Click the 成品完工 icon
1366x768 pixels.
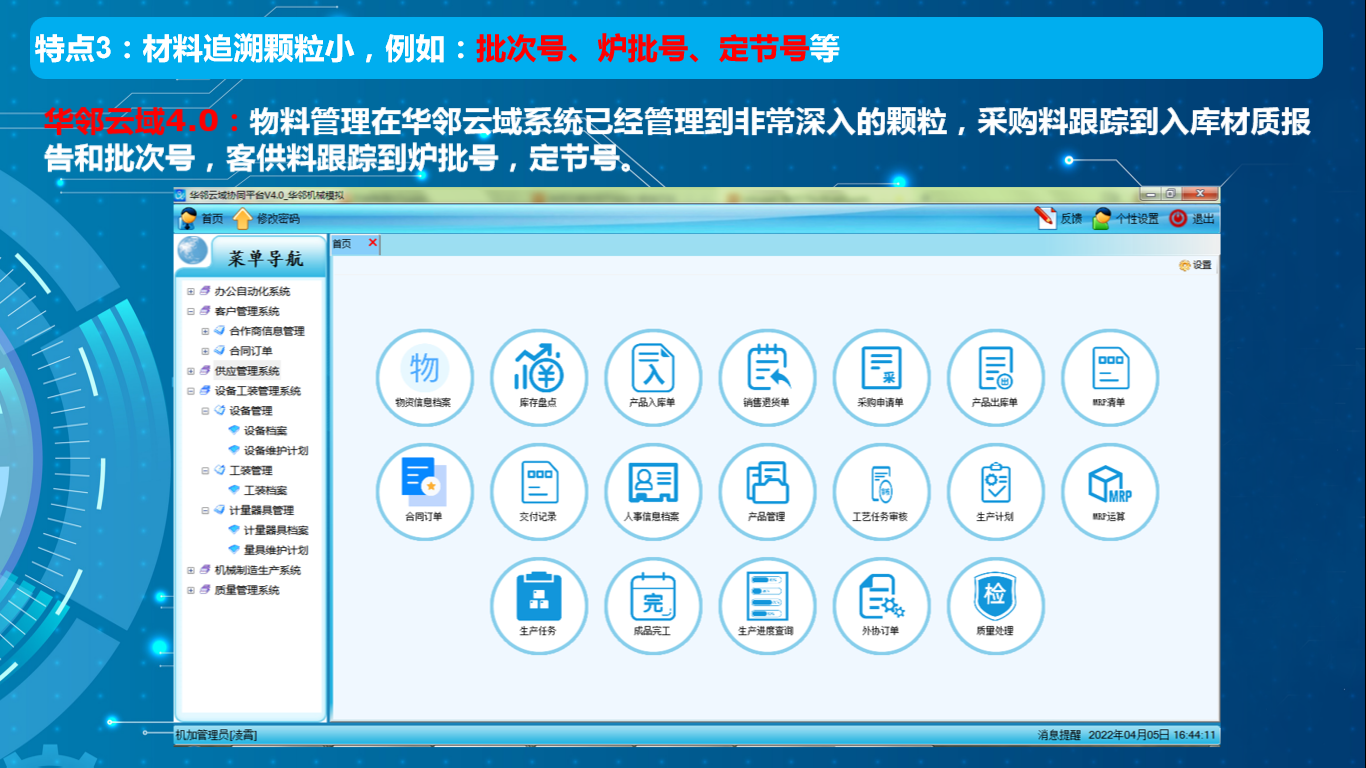pyautogui.click(x=652, y=606)
